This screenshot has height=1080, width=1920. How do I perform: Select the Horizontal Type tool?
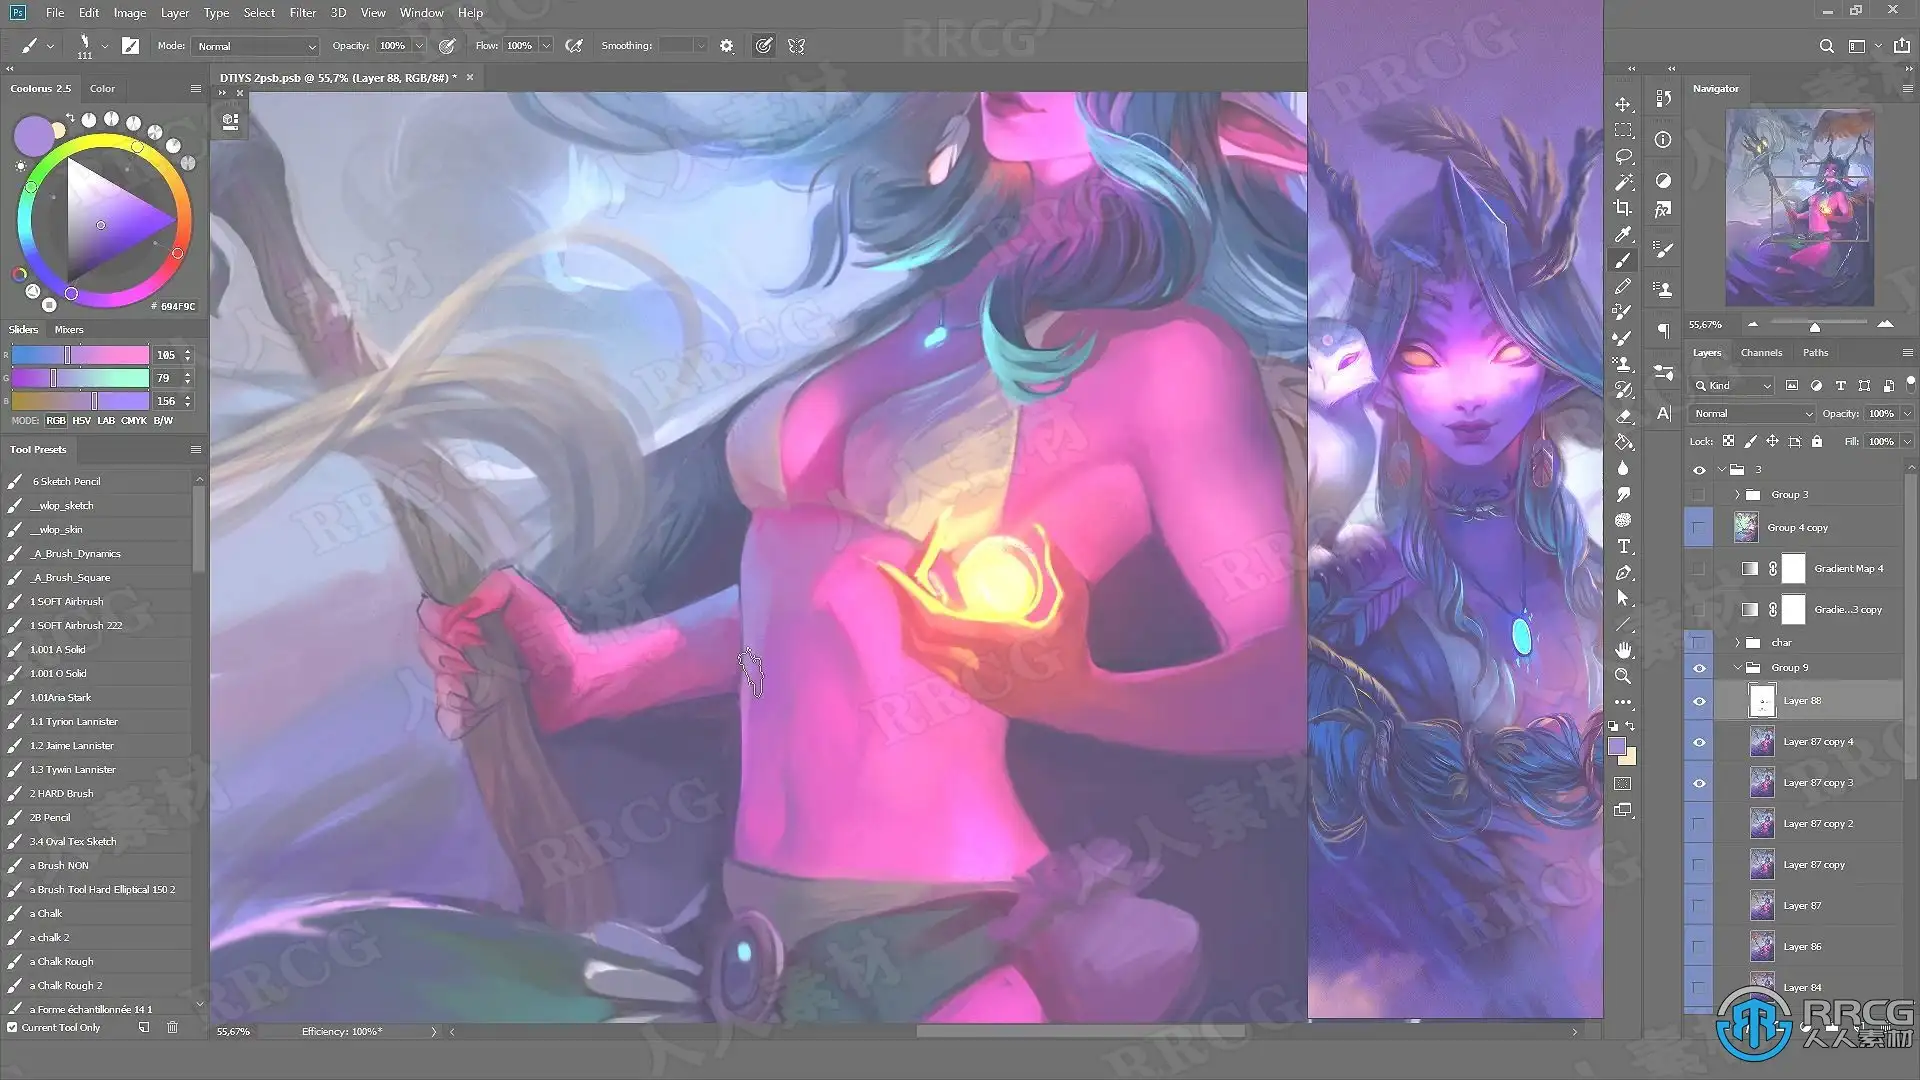pos(1623,546)
